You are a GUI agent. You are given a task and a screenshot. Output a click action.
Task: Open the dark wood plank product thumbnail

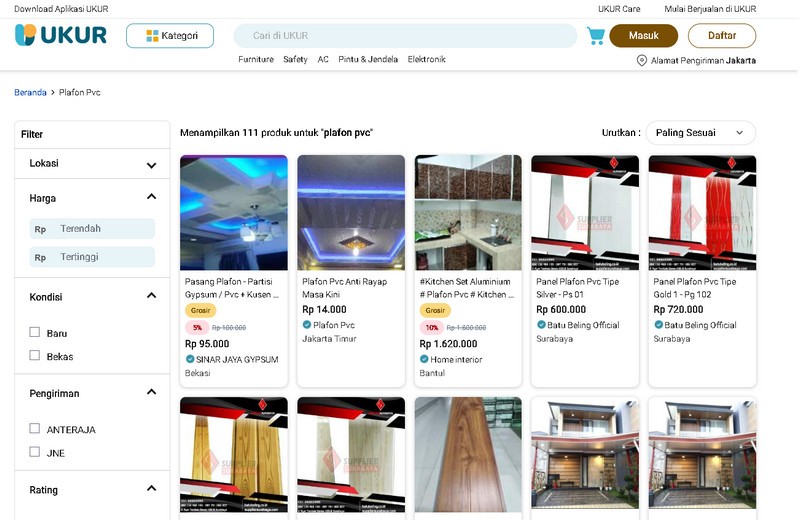[468, 455]
